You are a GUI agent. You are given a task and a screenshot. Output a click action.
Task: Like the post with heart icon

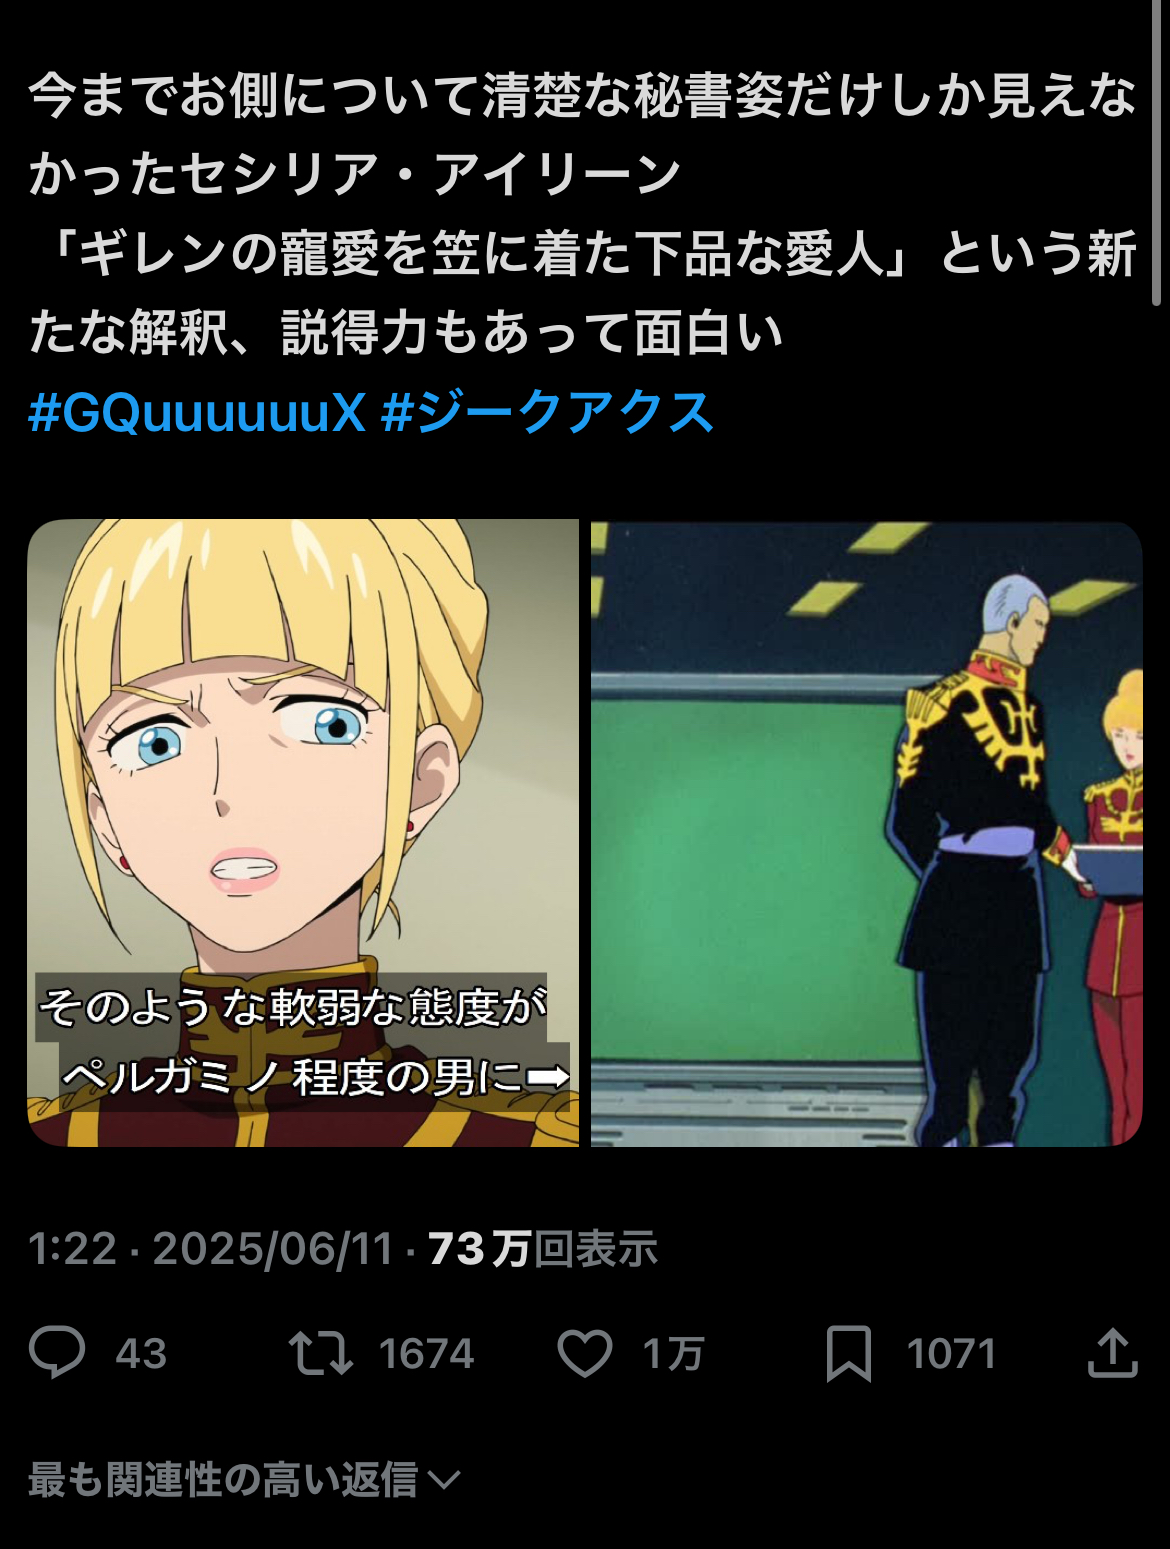pyautogui.click(x=585, y=1353)
